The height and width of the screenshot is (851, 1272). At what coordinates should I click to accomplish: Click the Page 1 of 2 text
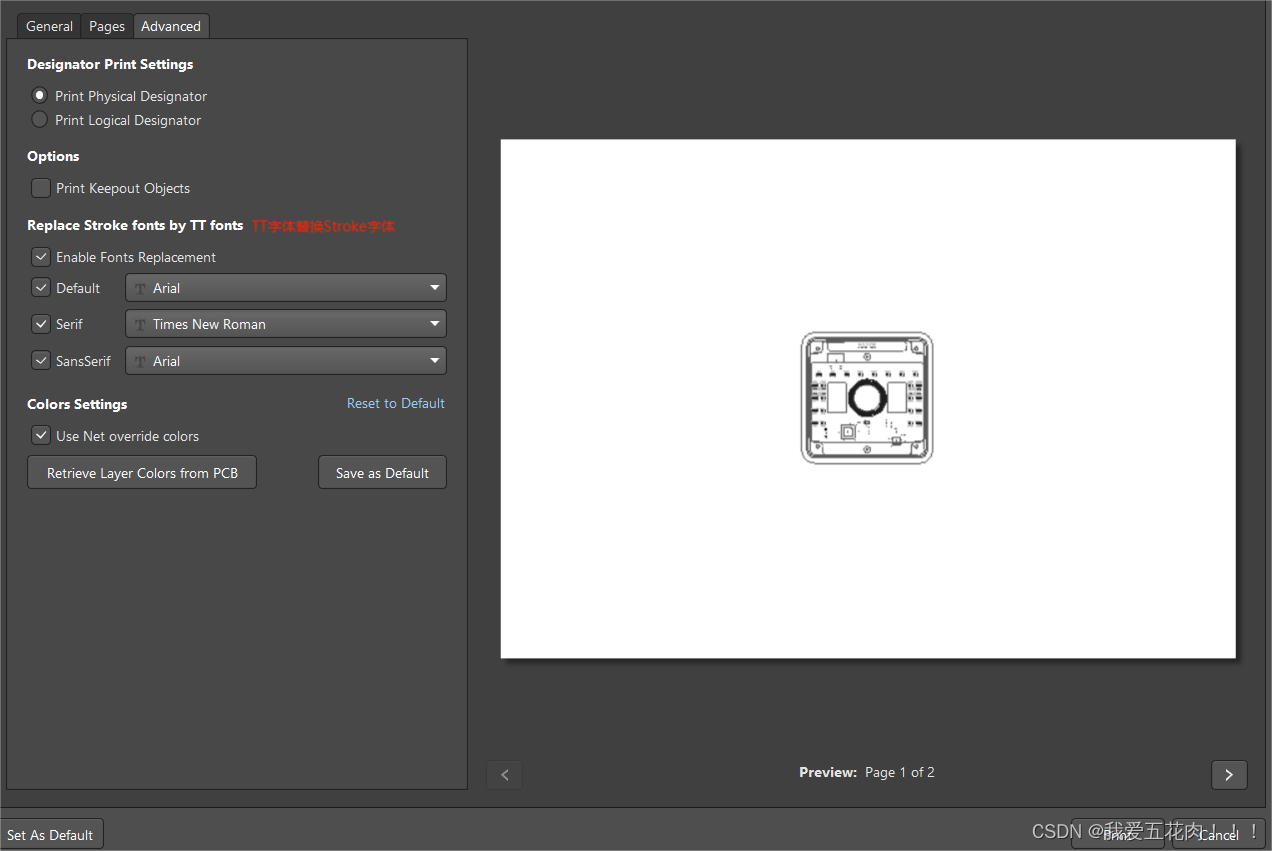coord(900,772)
